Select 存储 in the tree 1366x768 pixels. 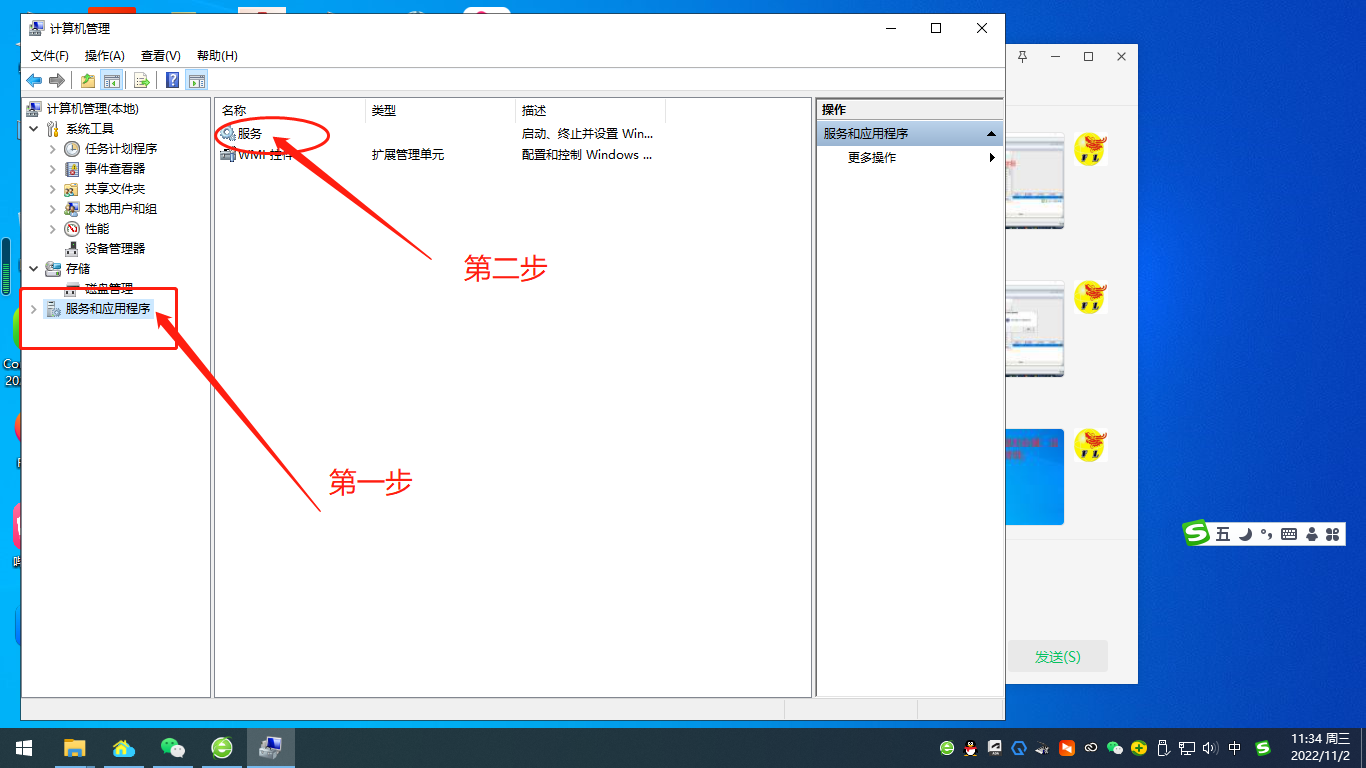coord(78,269)
